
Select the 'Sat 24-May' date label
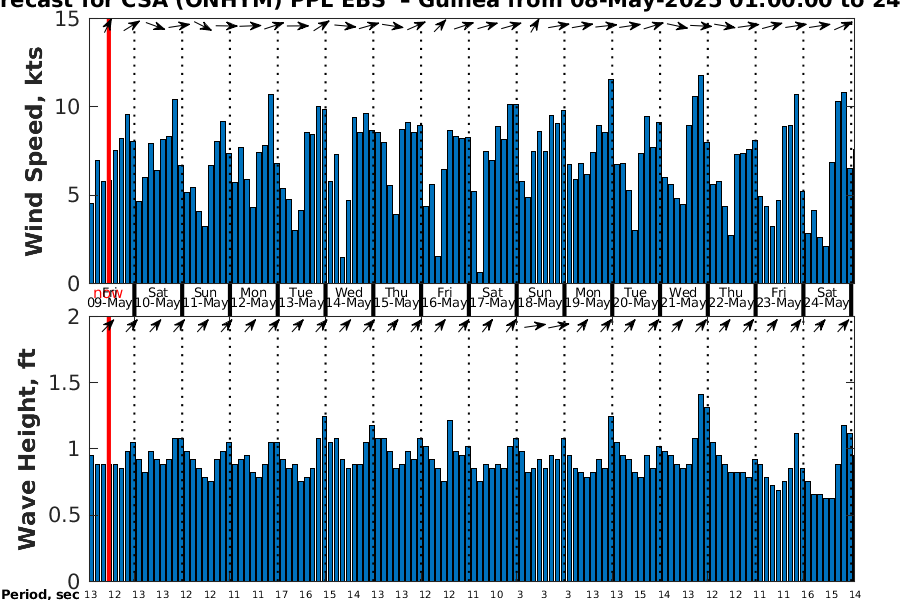click(x=826, y=297)
